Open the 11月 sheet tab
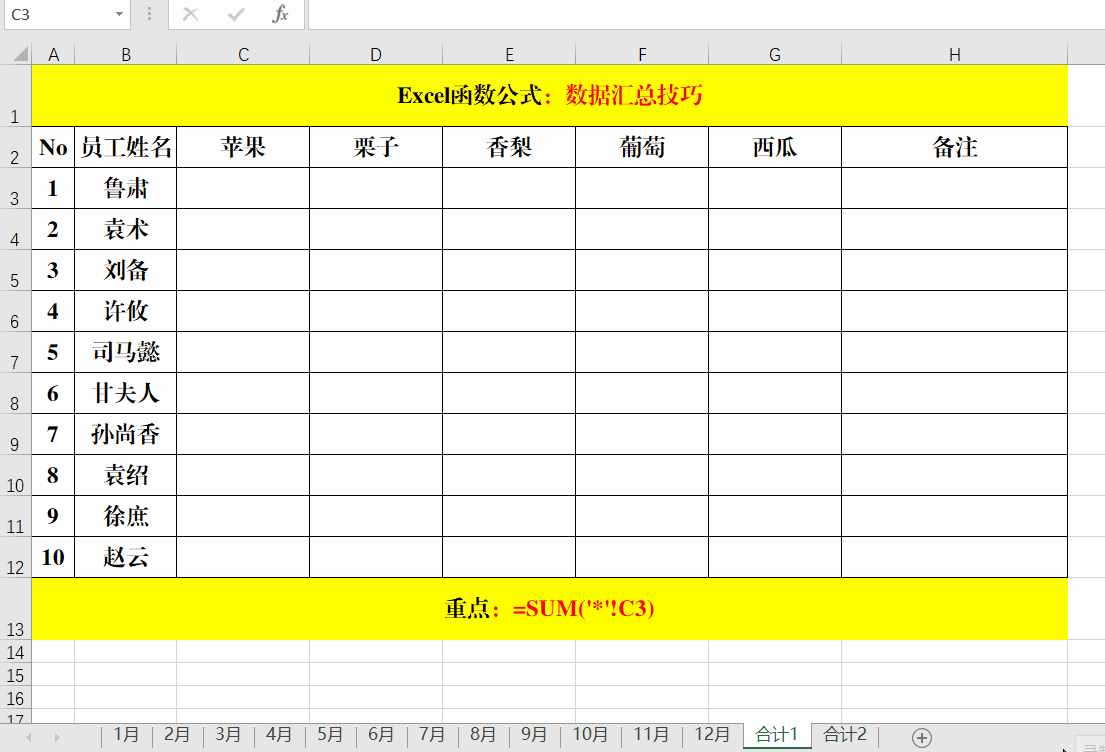This screenshot has height=752, width=1105. point(651,735)
